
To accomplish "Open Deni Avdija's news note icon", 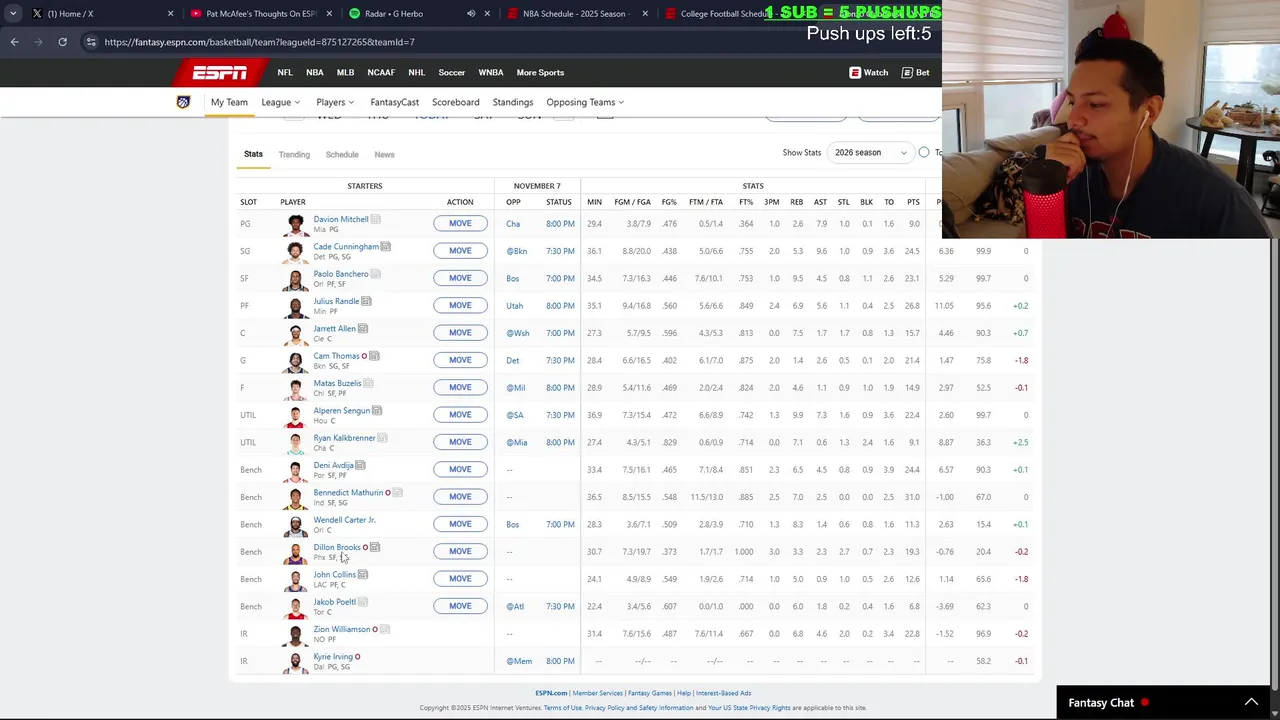I will [x=360, y=465].
